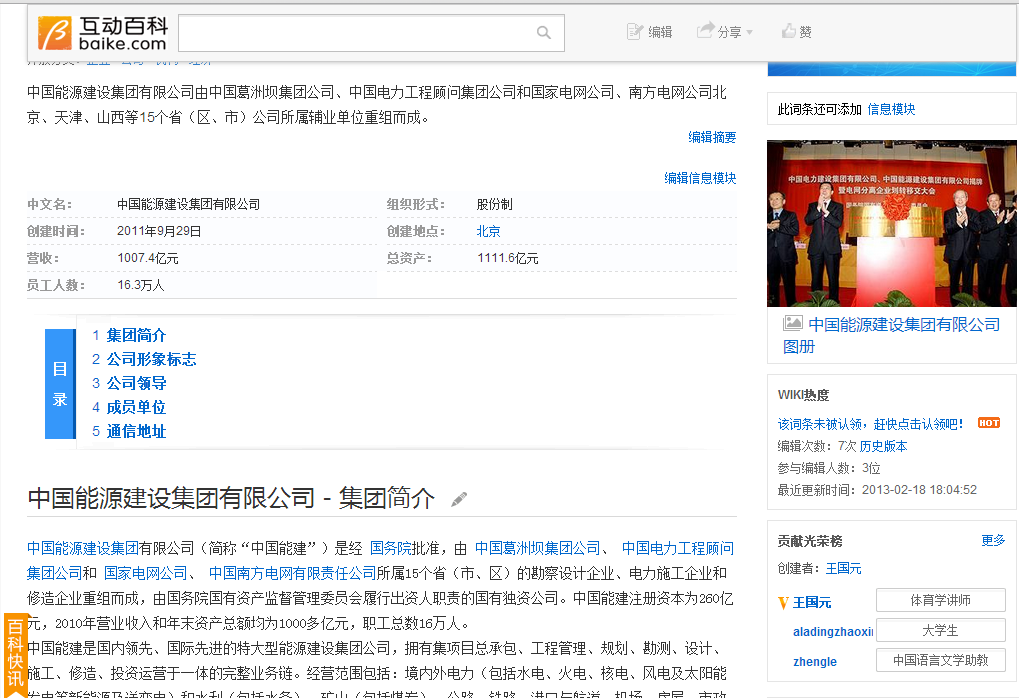Focus the top search input box
Screen dimensions: 1019x698
(x=371, y=32)
